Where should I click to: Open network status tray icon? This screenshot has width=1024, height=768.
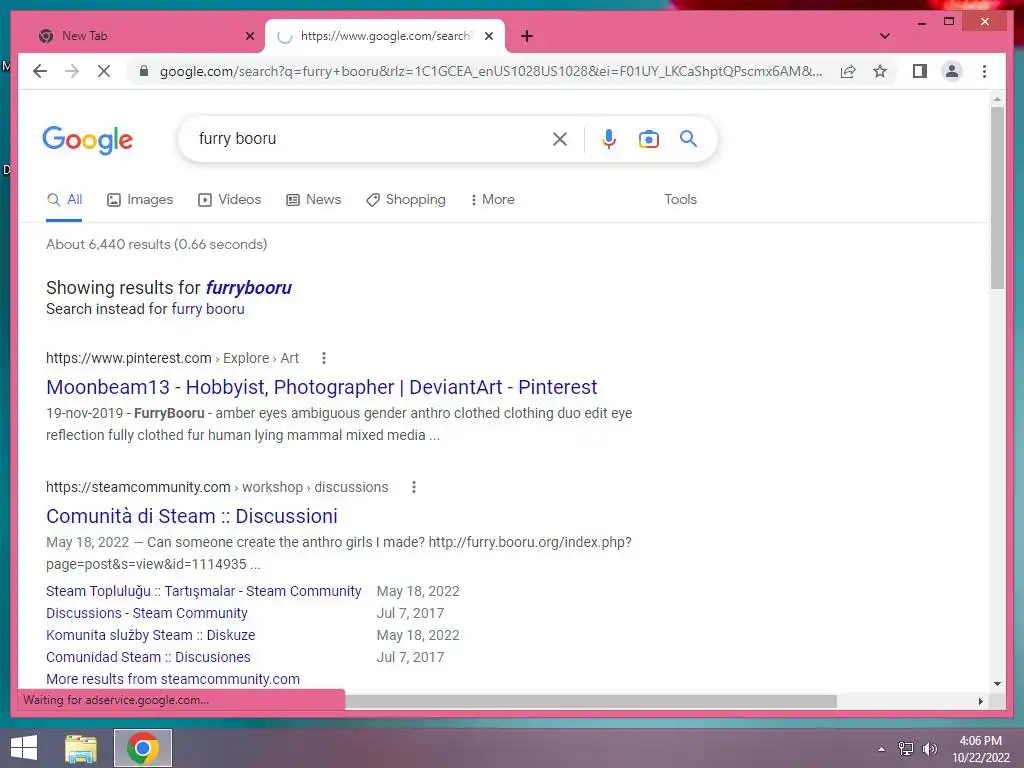(x=906, y=749)
